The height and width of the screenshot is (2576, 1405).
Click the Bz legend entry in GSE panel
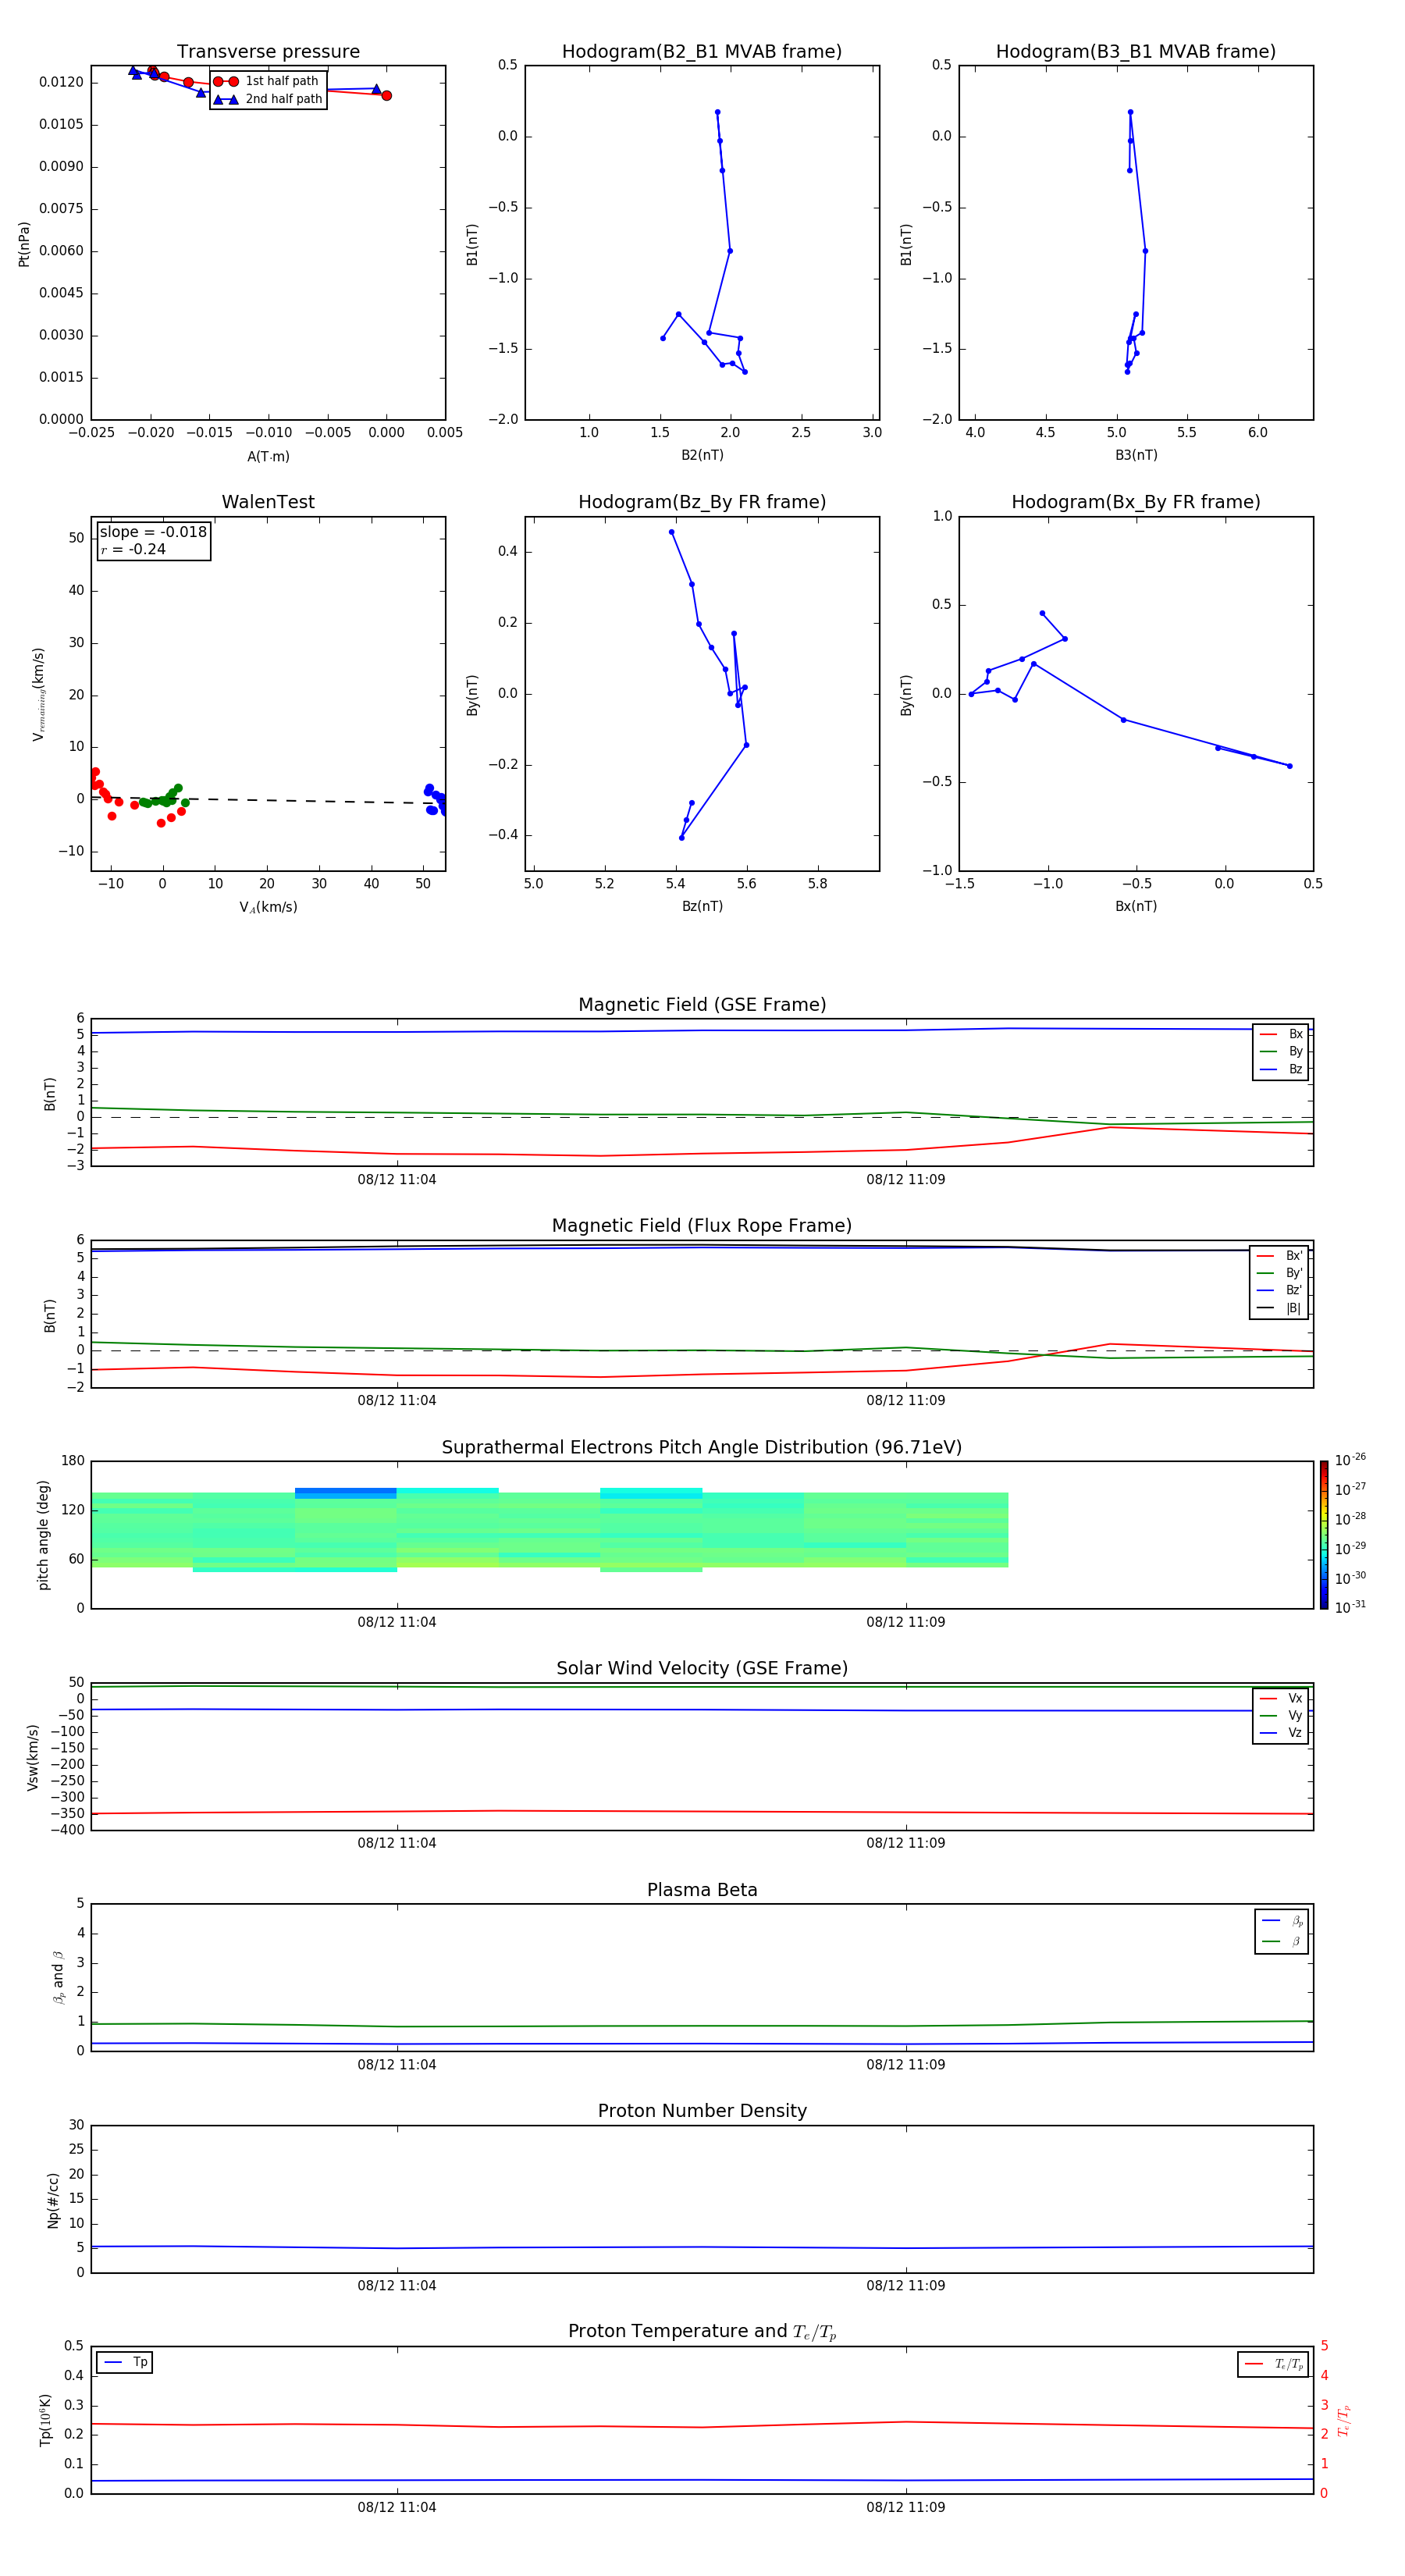(x=1281, y=1069)
